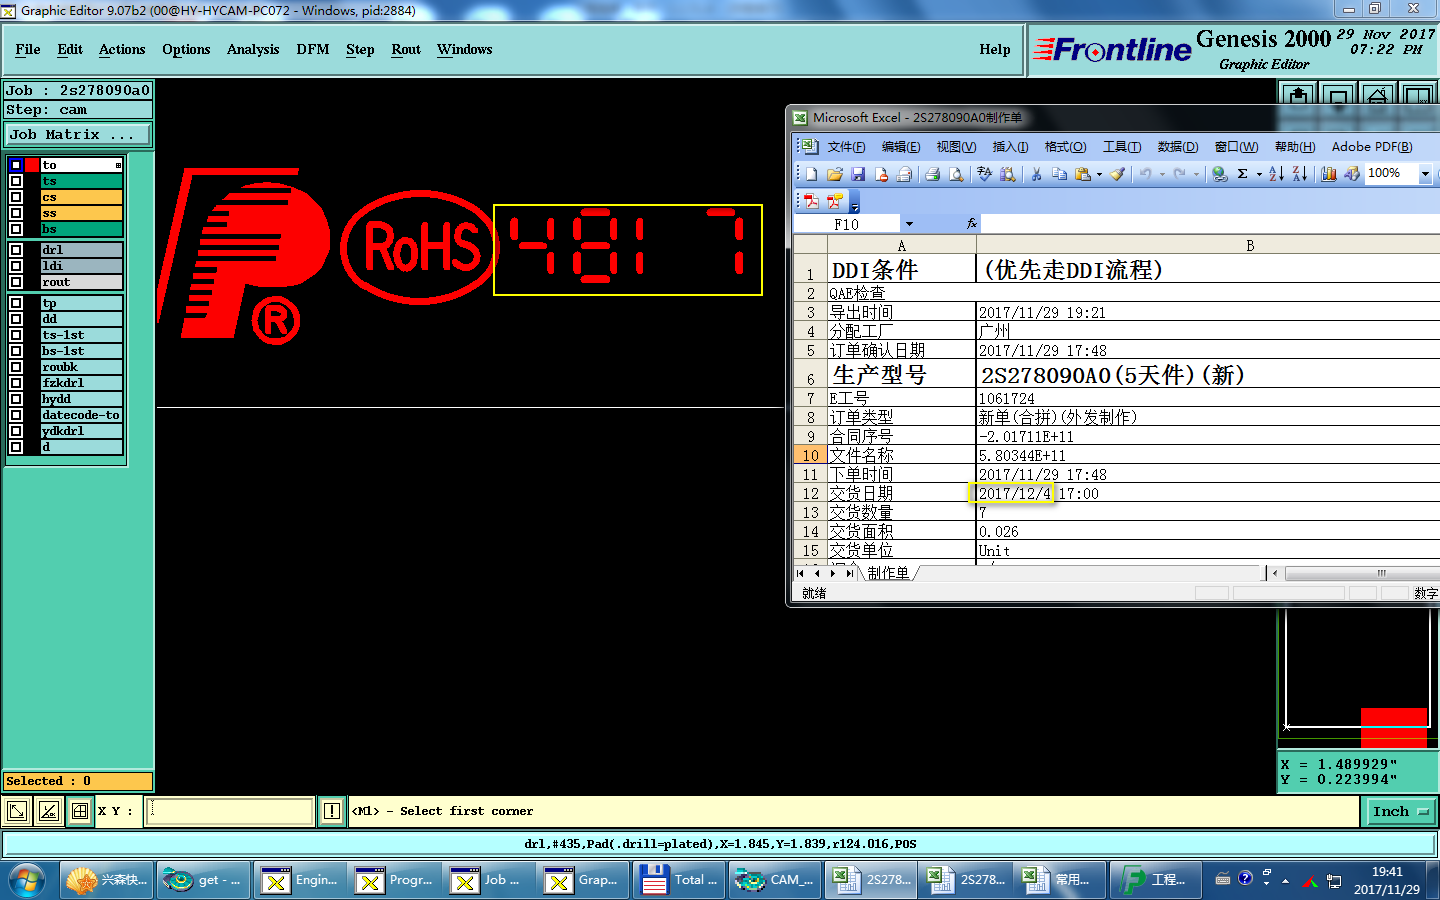Click Excel's Sort Ascending A-Z icon
Image resolution: width=1440 pixels, height=900 pixels.
[x=1277, y=174]
